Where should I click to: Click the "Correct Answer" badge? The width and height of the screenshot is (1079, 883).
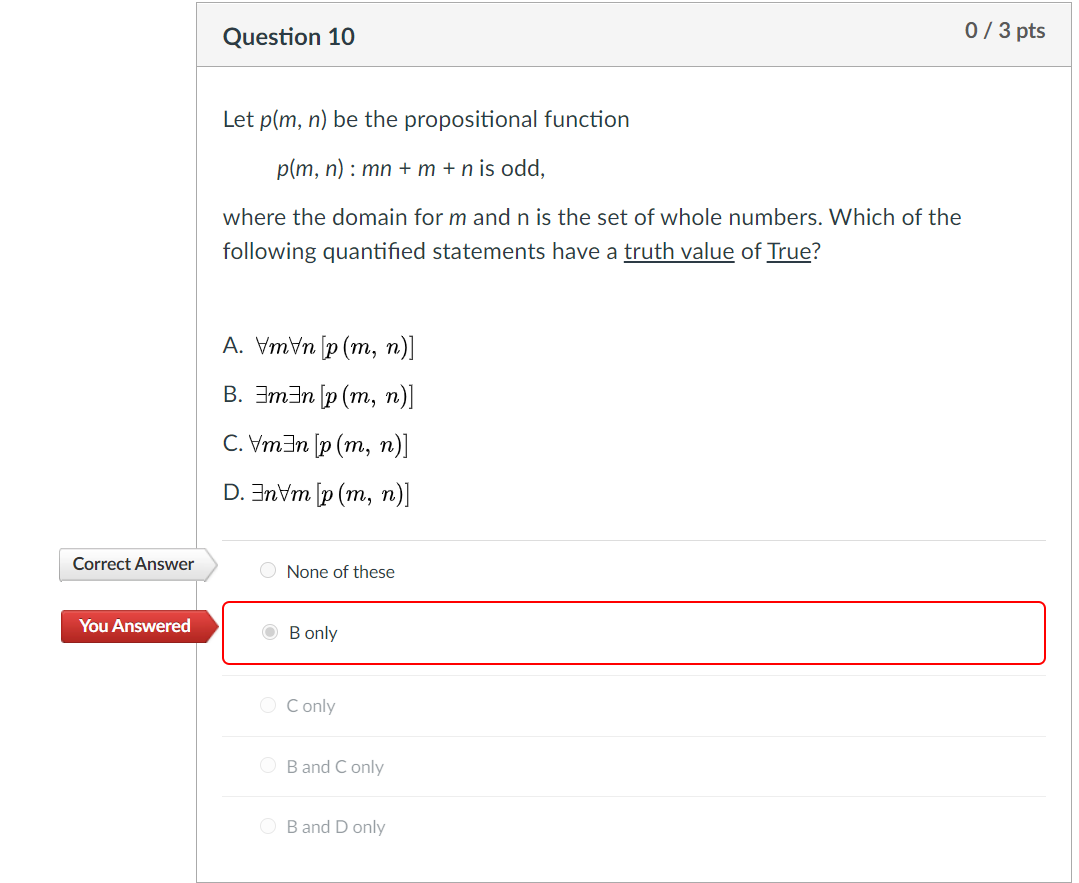[131, 564]
